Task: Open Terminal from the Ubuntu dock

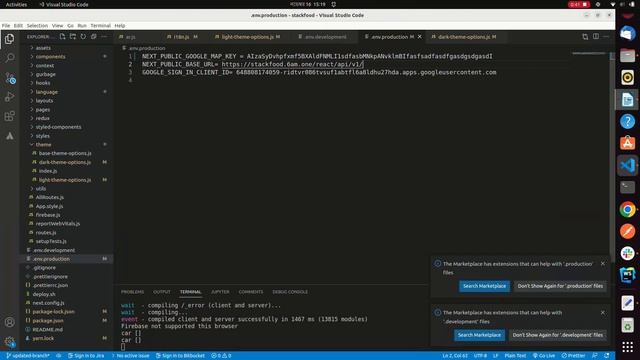Action: click(627, 187)
